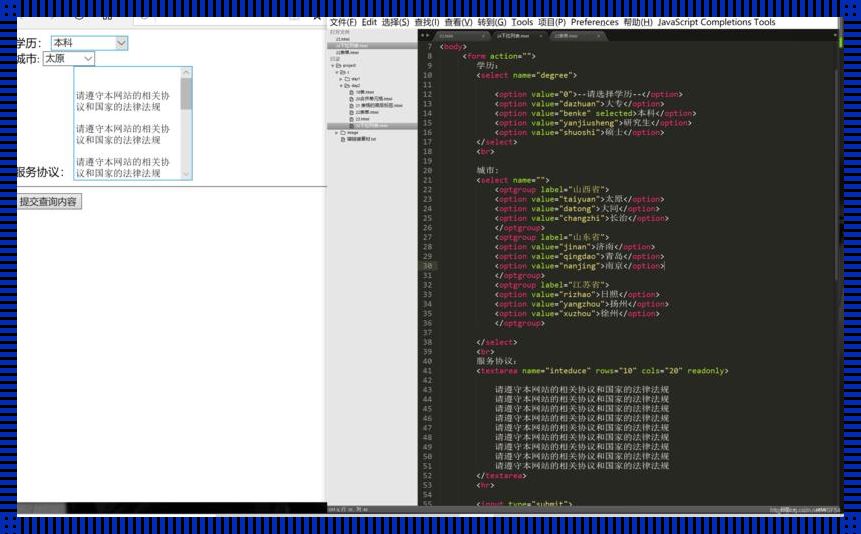Click the option value="nanjing" line

(579, 266)
